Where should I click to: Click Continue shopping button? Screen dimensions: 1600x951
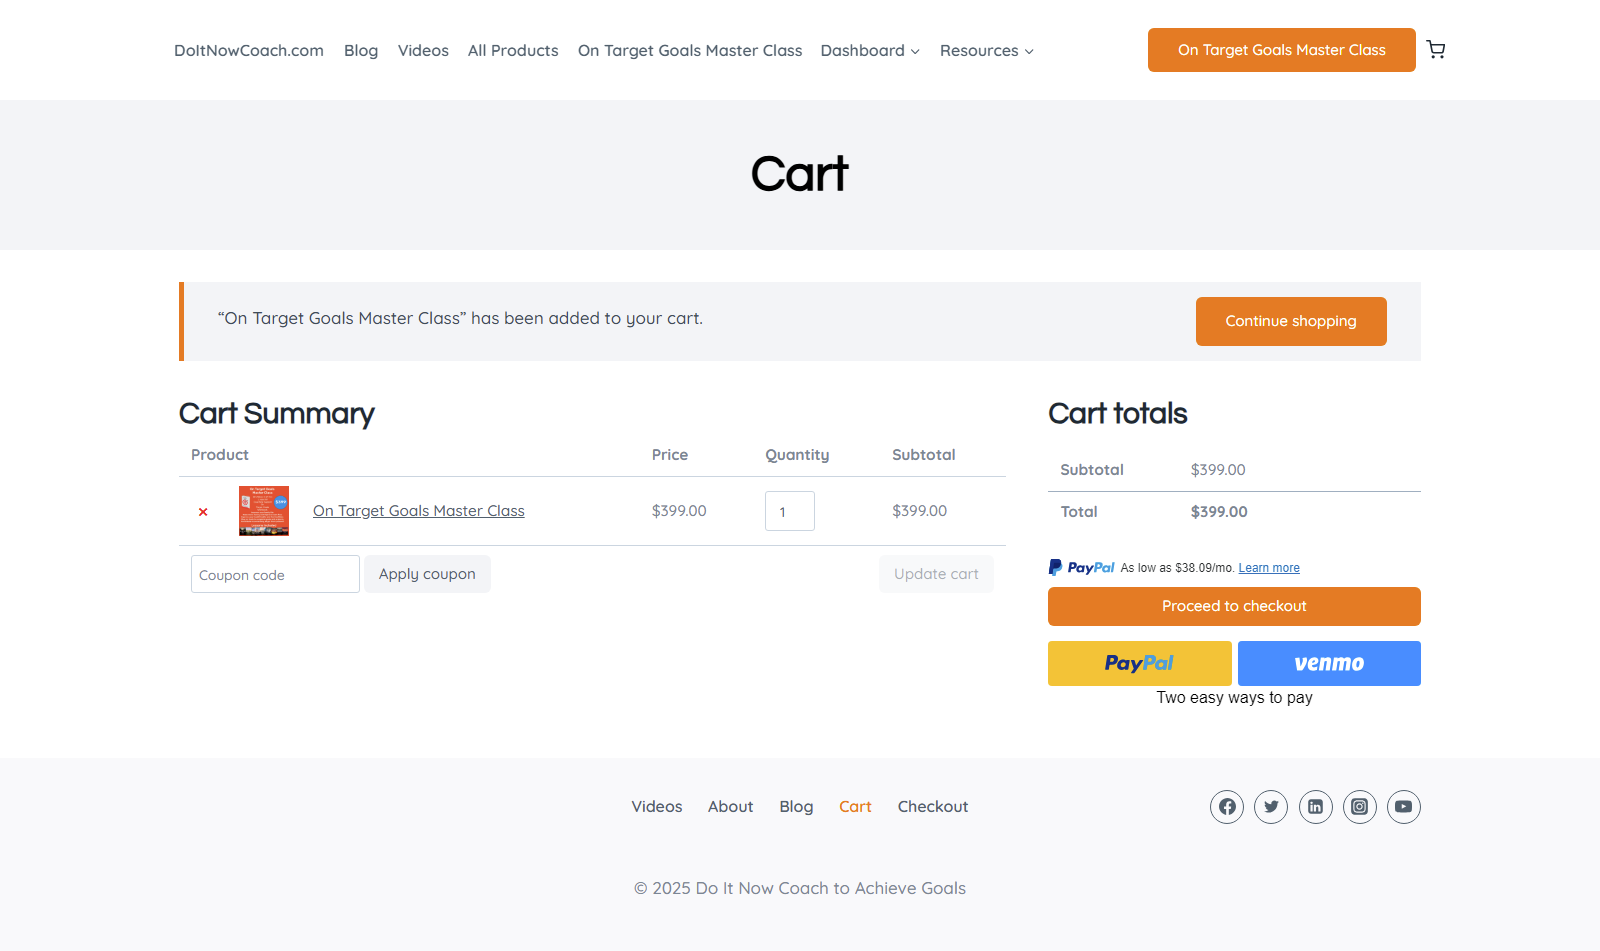coord(1291,321)
